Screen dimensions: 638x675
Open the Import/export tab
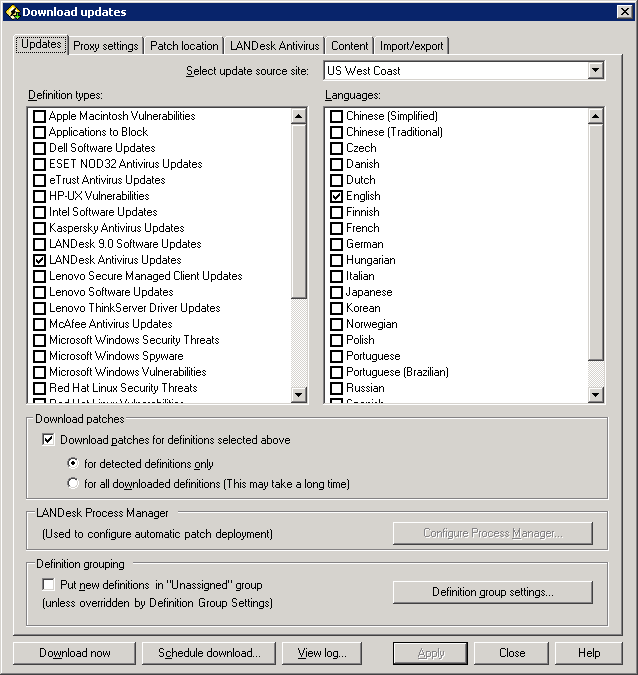pos(411,46)
